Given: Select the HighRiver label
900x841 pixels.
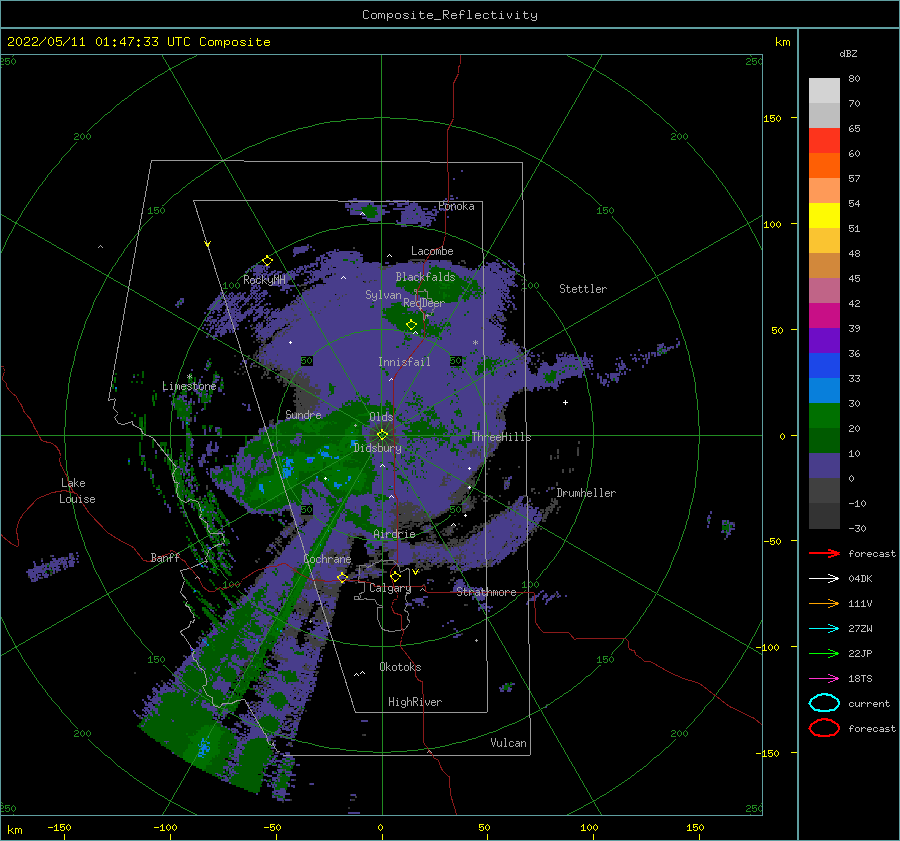Looking at the screenshot, I should point(415,702).
